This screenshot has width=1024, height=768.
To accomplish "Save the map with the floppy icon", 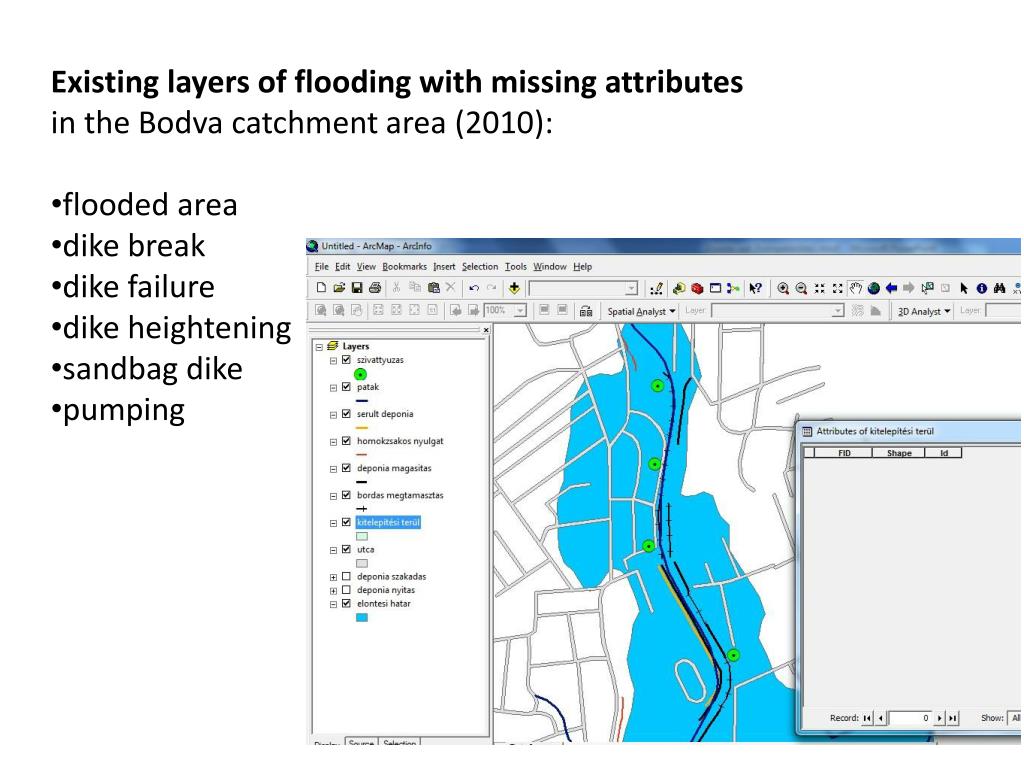I will 357,287.
